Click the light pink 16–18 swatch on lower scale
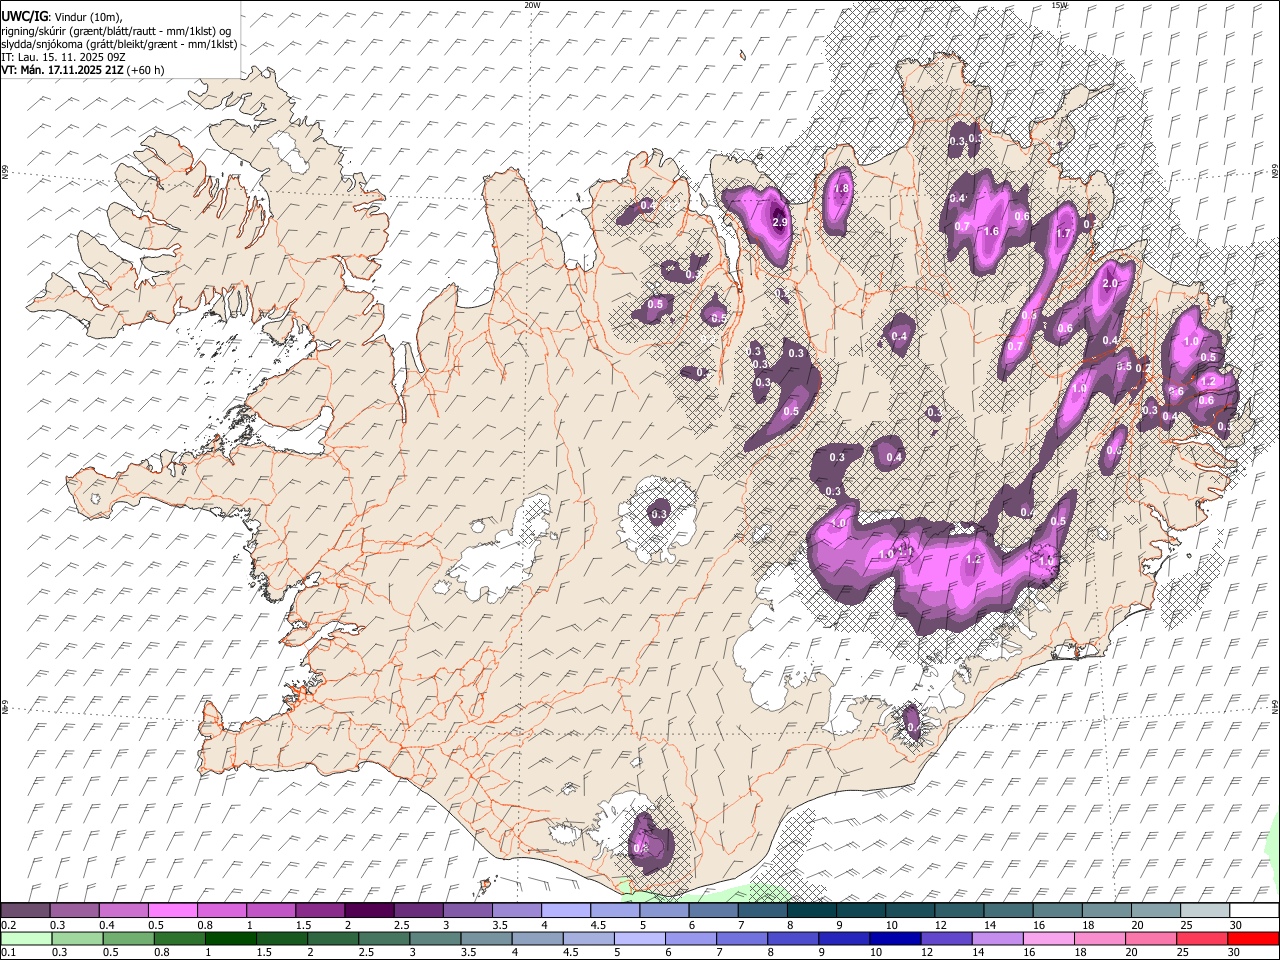 pos(1049,938)
